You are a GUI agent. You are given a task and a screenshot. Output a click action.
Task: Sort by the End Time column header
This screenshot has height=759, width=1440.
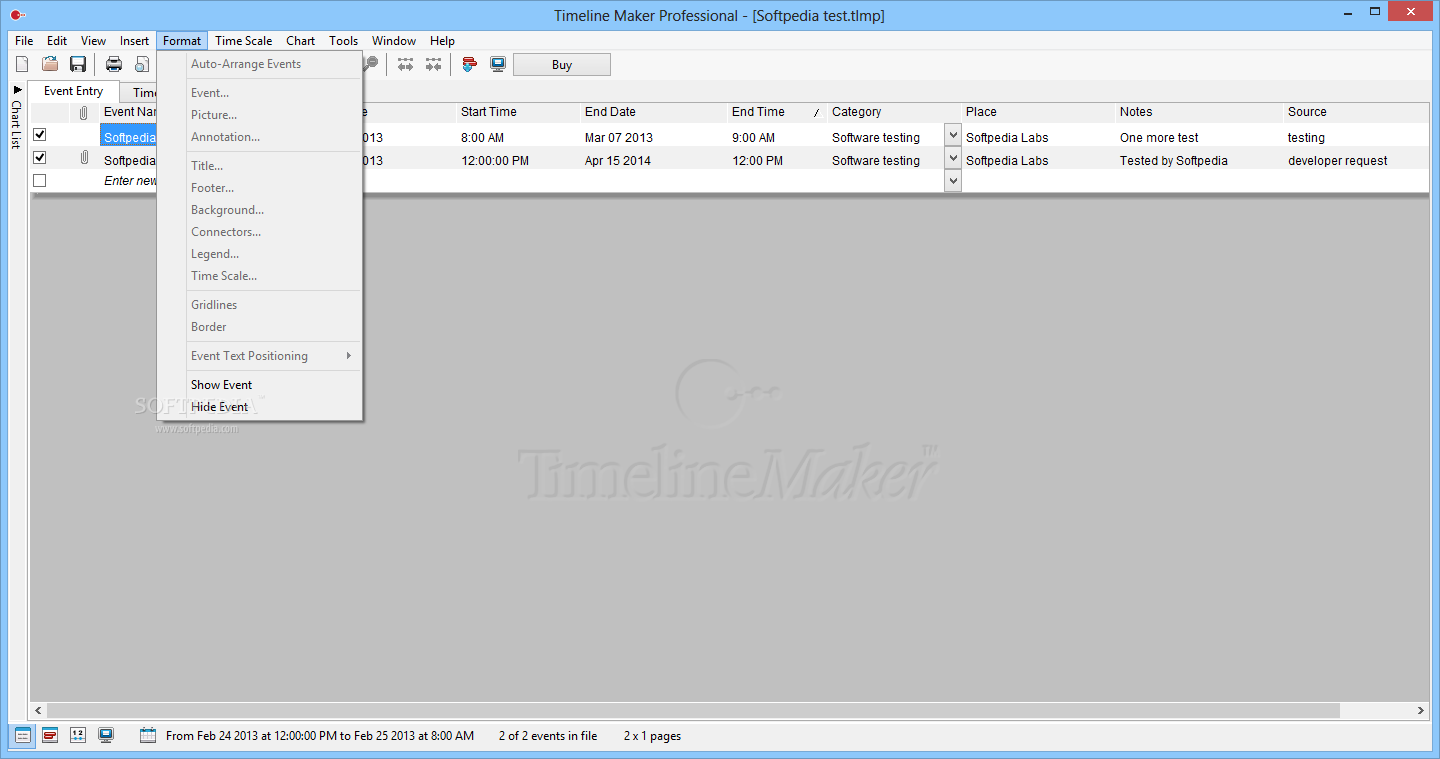(x=777, y=112)
